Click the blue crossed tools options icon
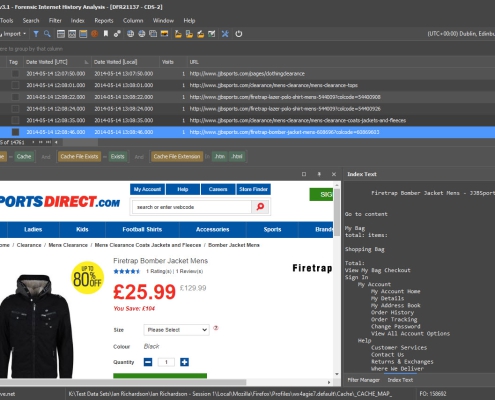This screenshot has height=400, width=495. (x=225, y=34)
